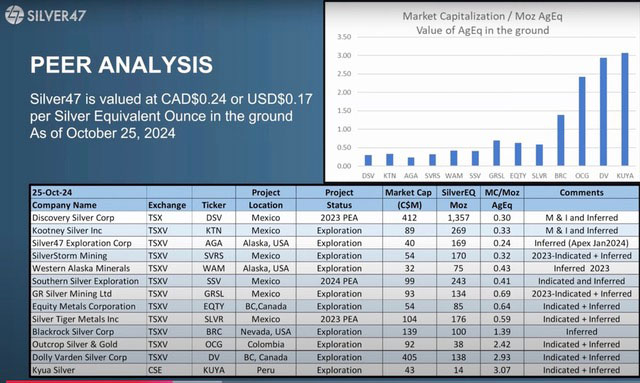Click the red video progress bar

[x=89, y=382]
